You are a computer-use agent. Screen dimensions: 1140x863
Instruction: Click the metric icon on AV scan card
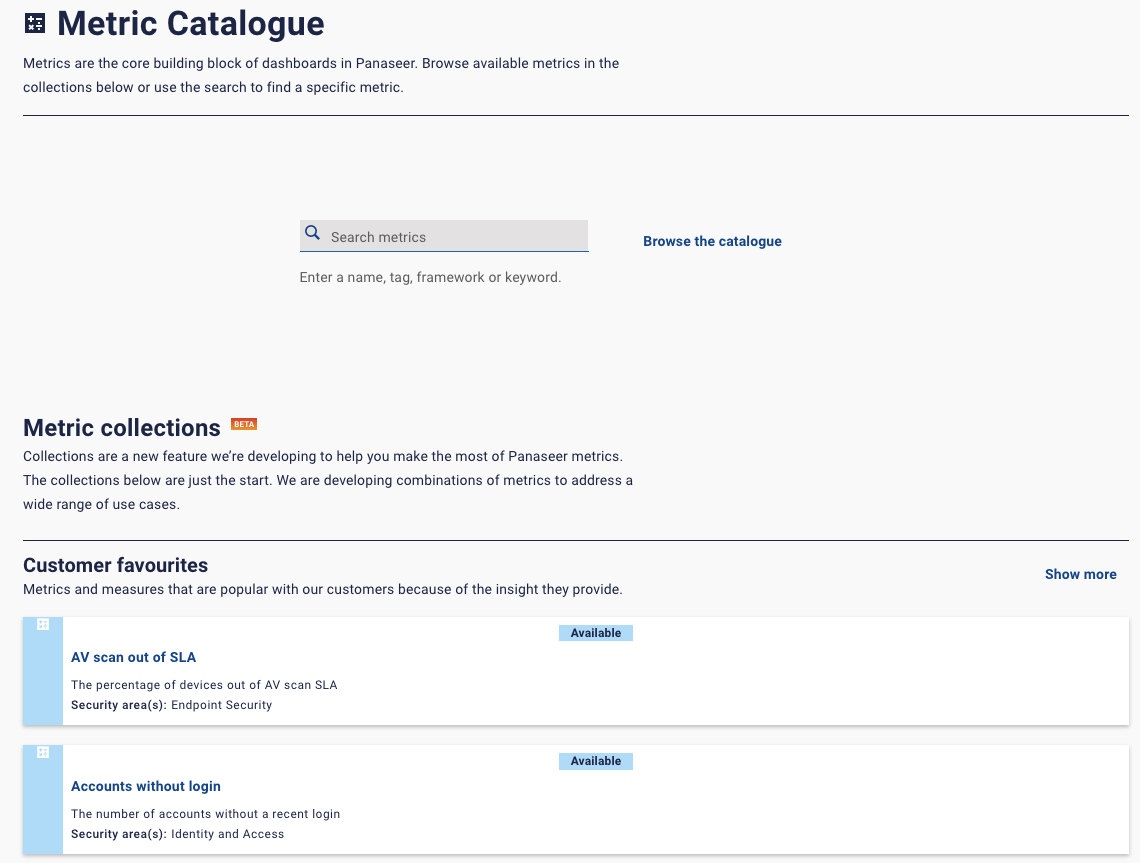pyautogui.click(x=43, y=624)
